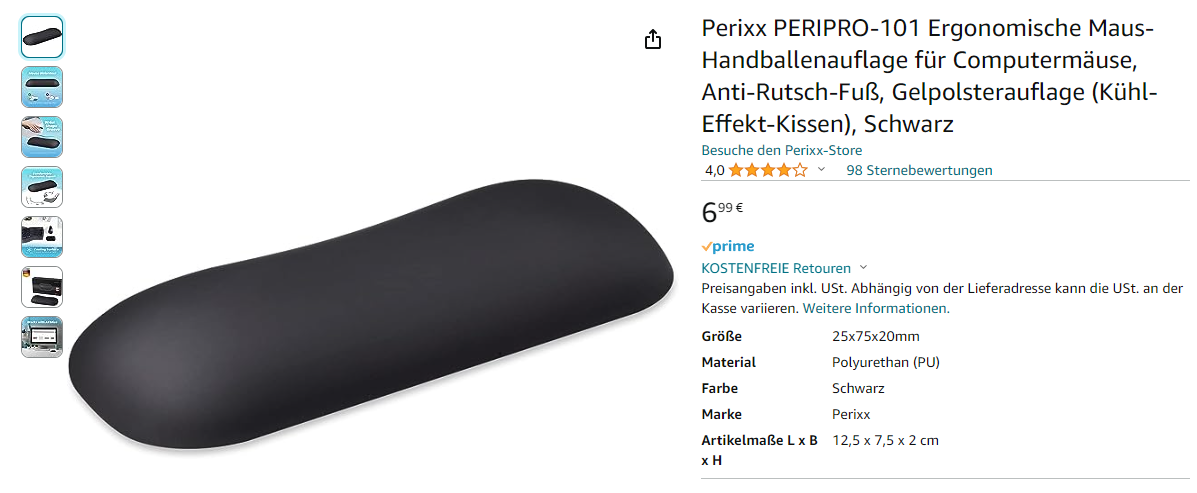Click the share icon above the product image
Viewport: 1197px width, 493px height.
tap(653, 39)
